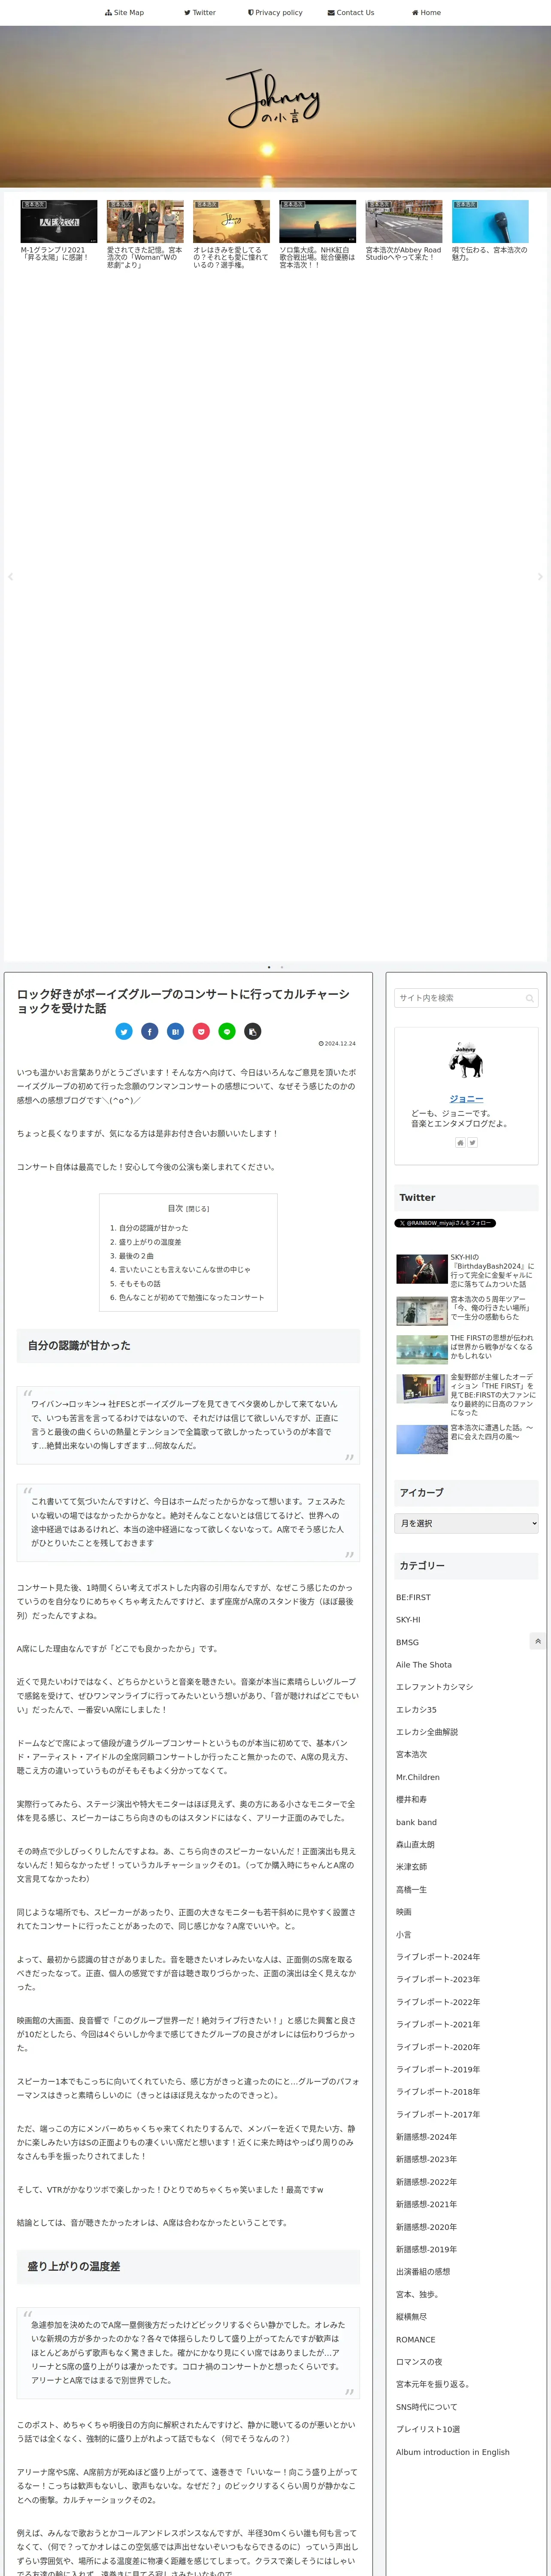Image resolution: width=551 pixels, height=2576 pixels.
Task: Click the Johnny horse avatar image
Action: (x=466, y=1060)
